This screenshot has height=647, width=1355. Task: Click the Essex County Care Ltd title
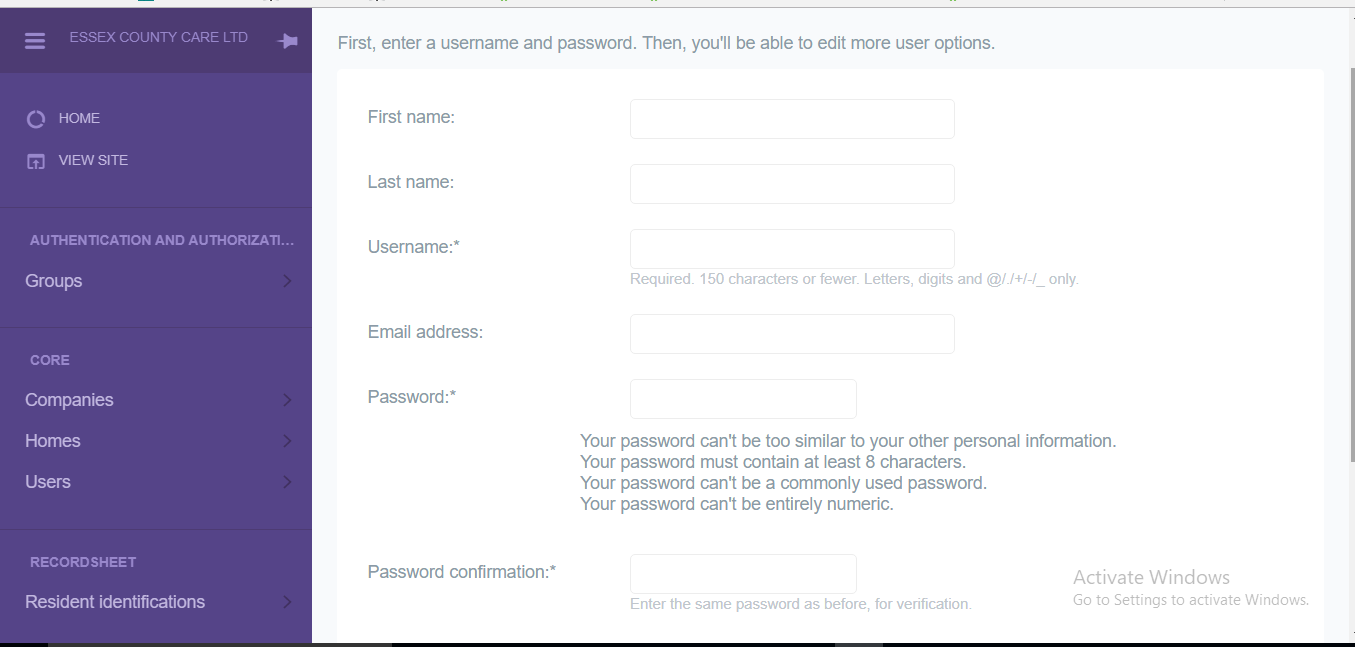pos(158,38)
